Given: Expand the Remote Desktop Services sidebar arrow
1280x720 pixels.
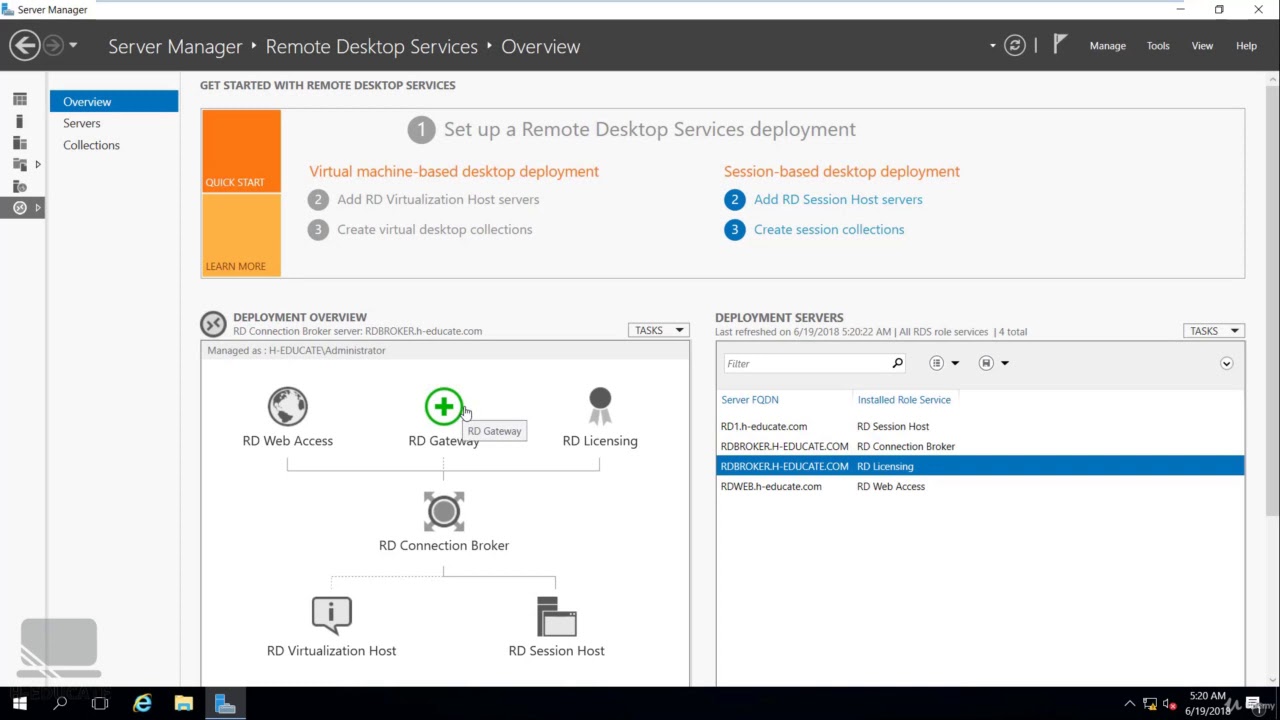Looking at the screenshot, I should pos(38,207).
